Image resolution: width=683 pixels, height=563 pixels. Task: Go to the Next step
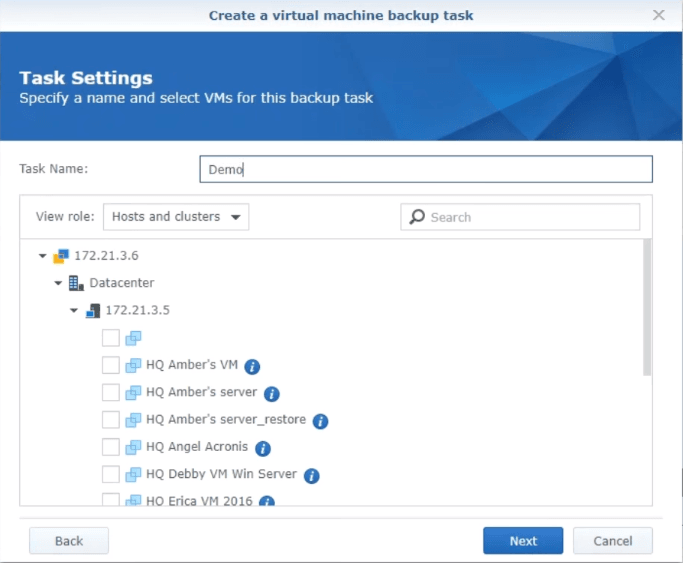[523, 541]
